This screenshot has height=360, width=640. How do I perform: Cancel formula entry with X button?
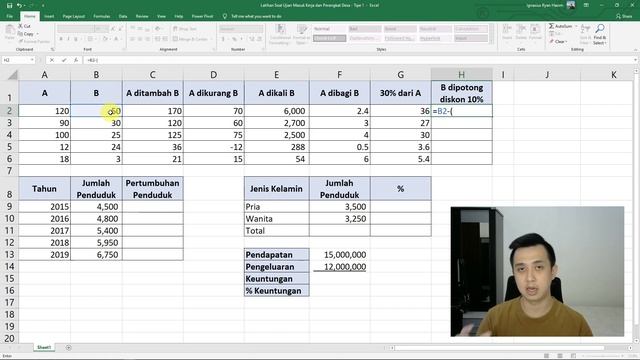(x=52, y=60)
